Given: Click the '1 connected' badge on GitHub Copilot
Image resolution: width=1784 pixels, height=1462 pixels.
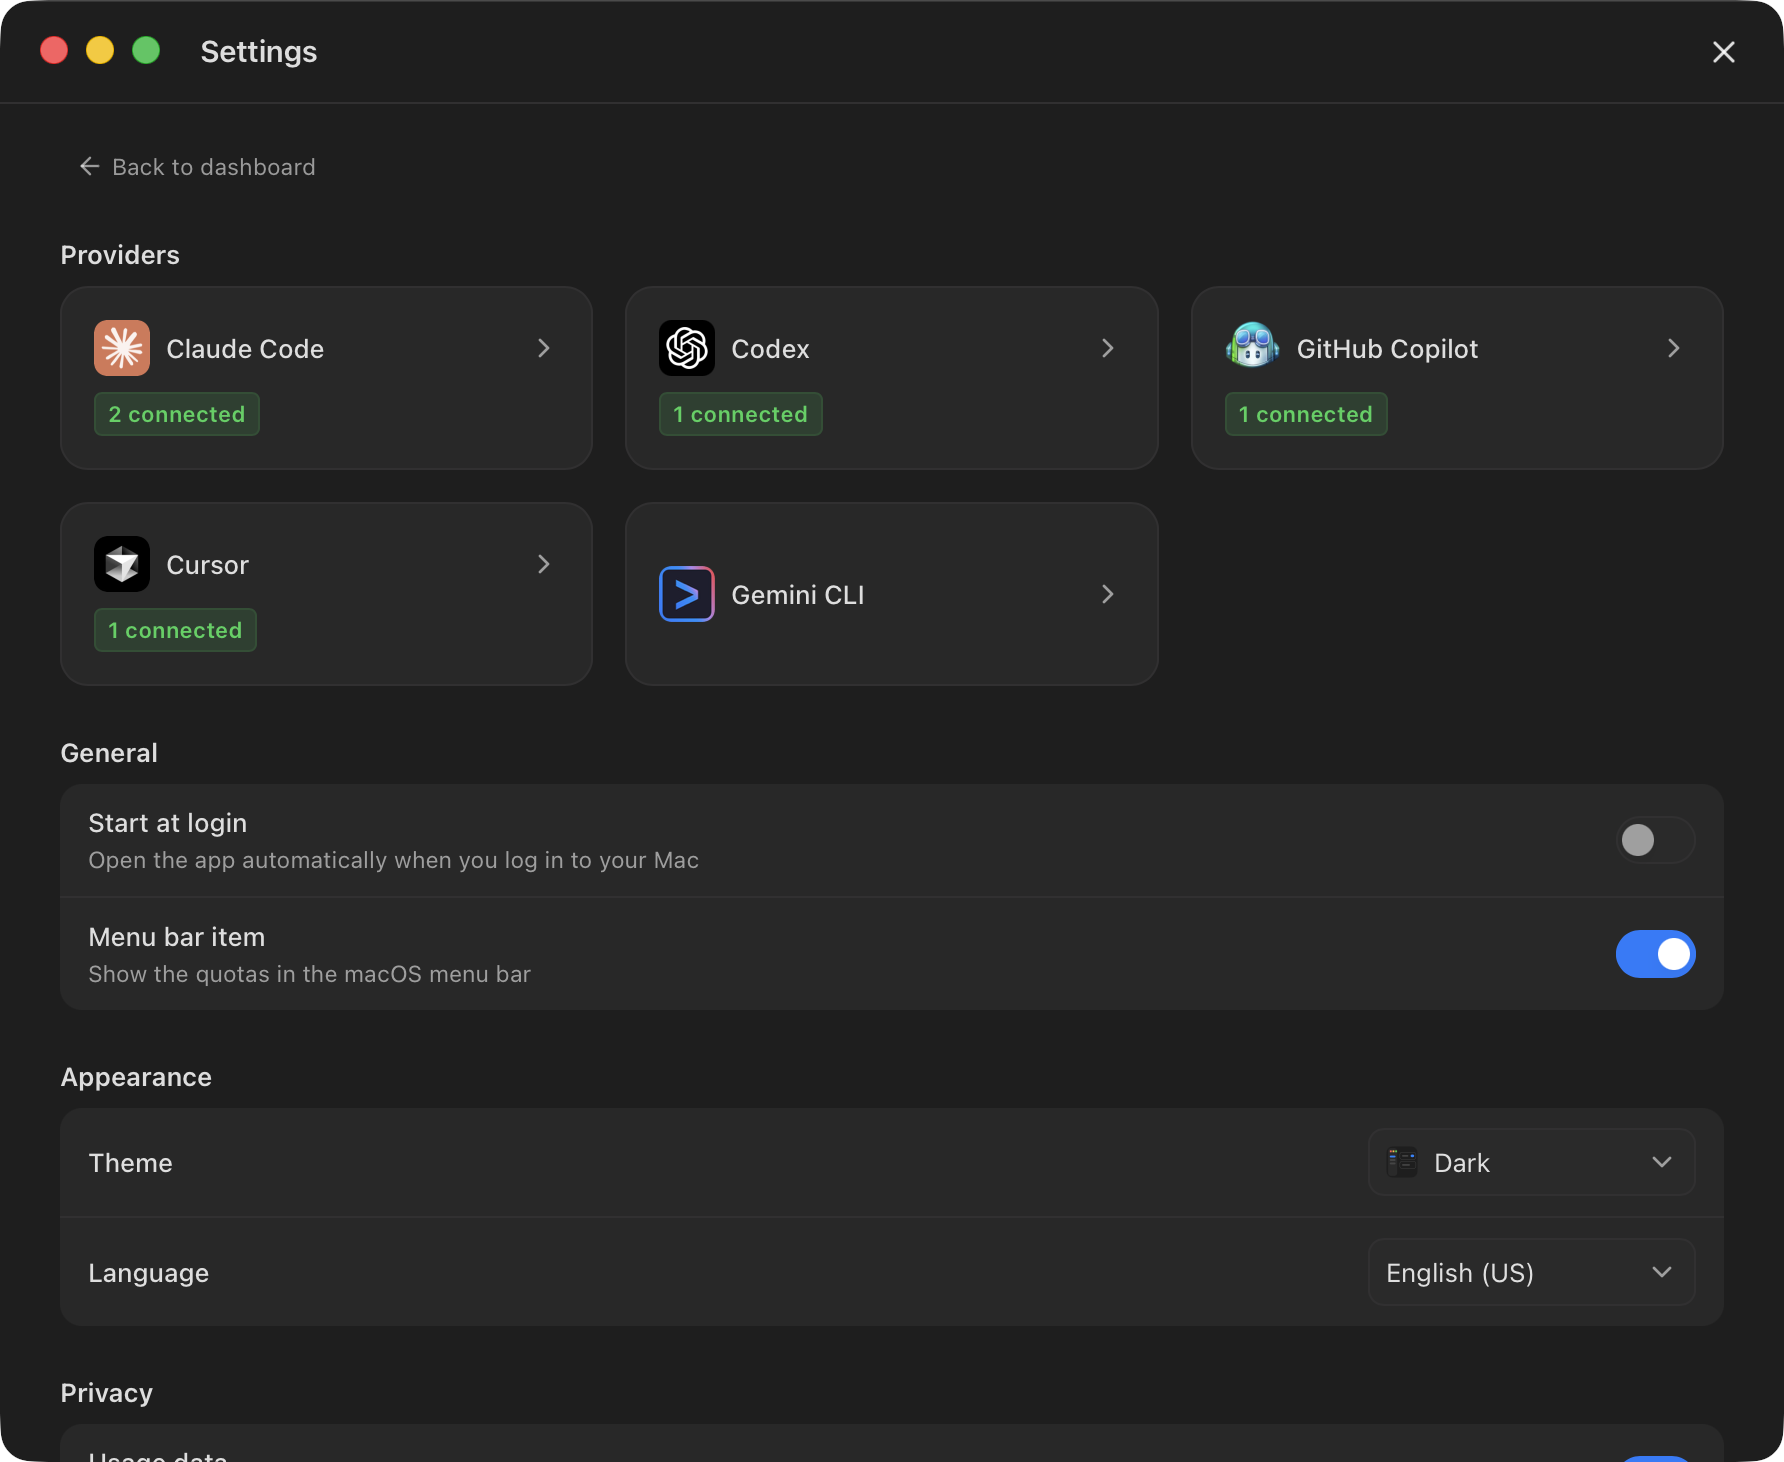Looking at the screenshot, I should click(x=1306, y=414).
